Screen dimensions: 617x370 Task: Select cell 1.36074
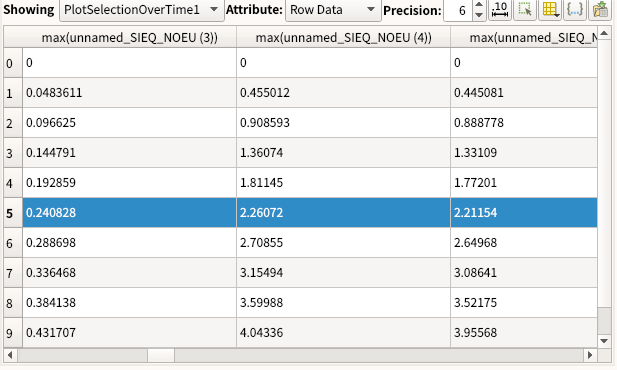344,153
